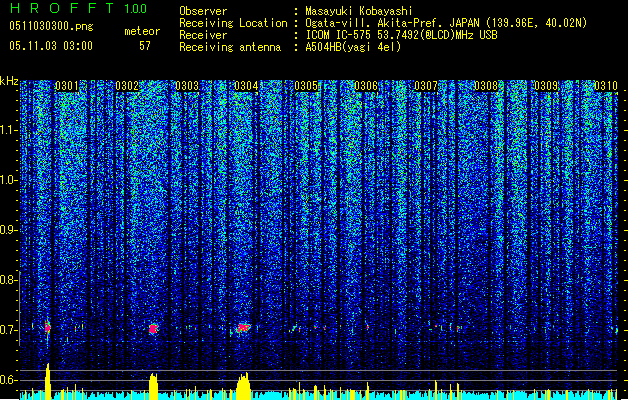
Task: Click the red meteor echo after 0302
Action: pos(153,329)
